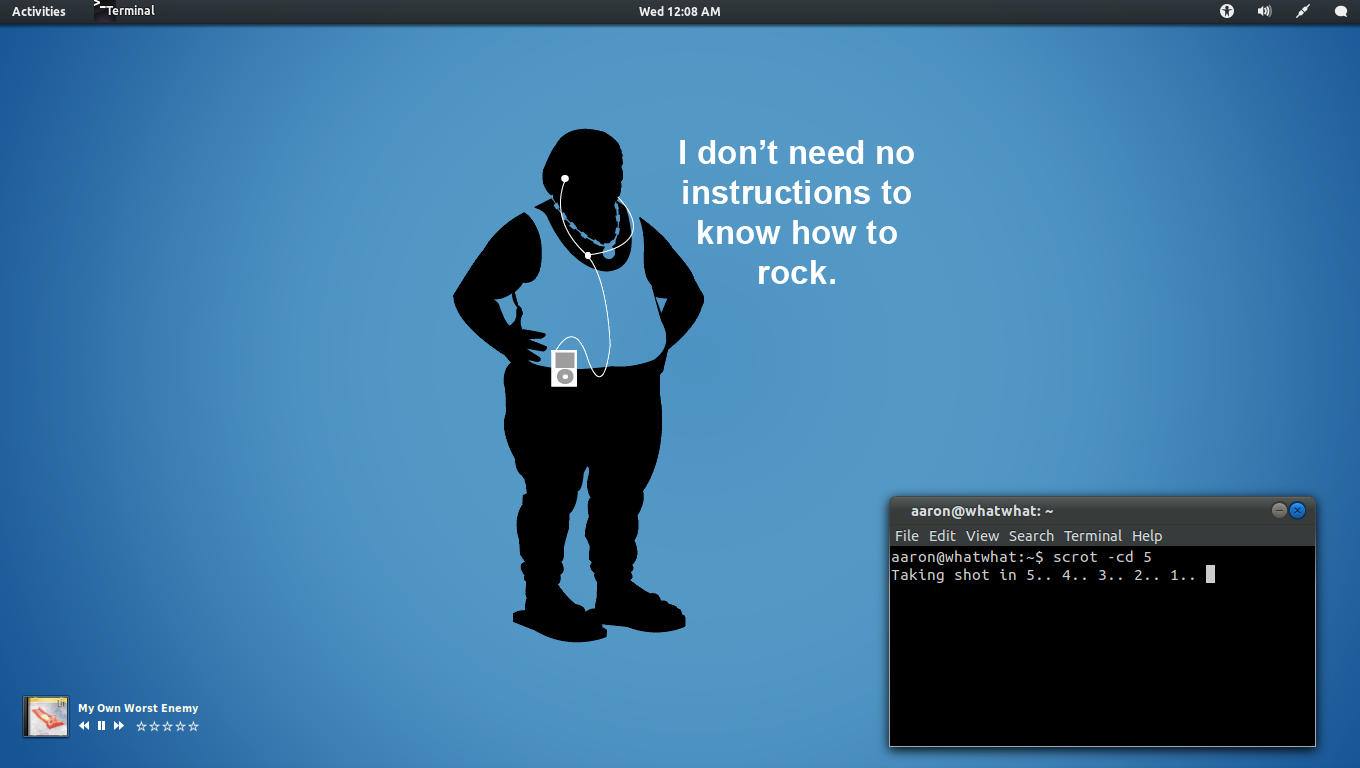Viewport: 1360px width, 768px height.
Task: Open the Terminal app menu in top bar
Action: (124, 11)
